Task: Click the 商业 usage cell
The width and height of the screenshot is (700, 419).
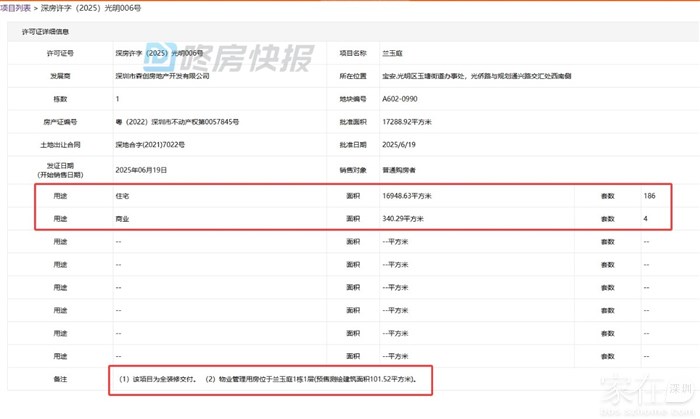Action: click(x=123, y=218)
